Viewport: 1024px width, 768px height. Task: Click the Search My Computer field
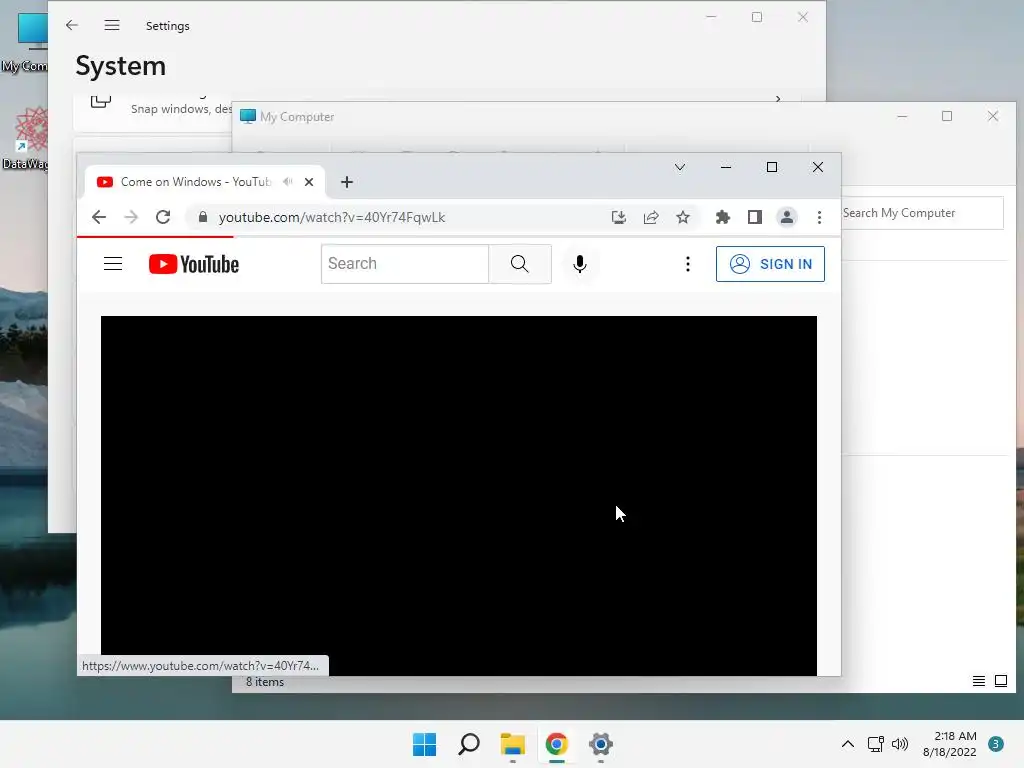[x=922, y=213]
